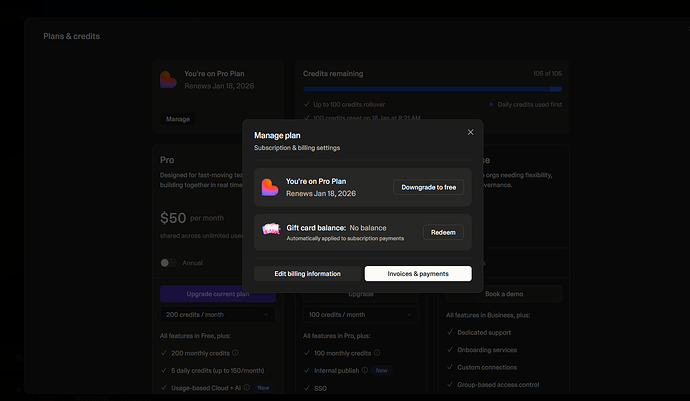
Task: Click the heart logo beside Renews Jan 18
Action: coord(168,80)
